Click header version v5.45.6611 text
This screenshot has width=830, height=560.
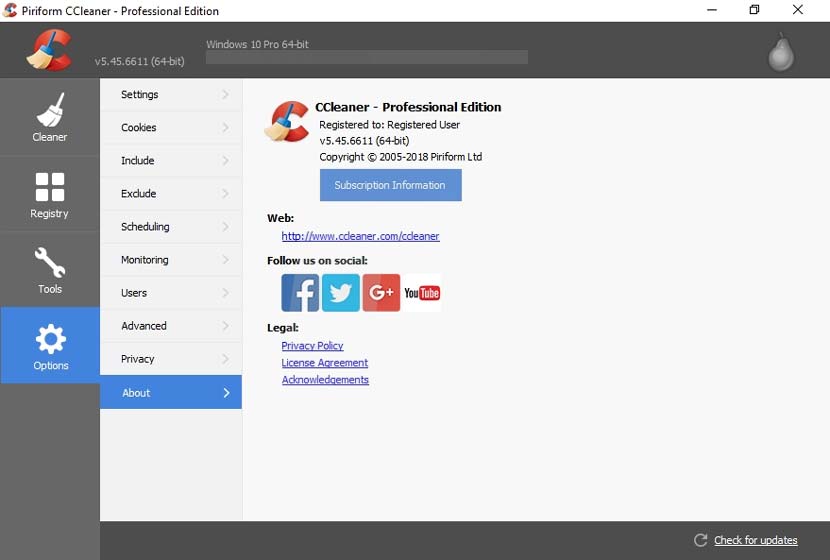click(140, 61)
